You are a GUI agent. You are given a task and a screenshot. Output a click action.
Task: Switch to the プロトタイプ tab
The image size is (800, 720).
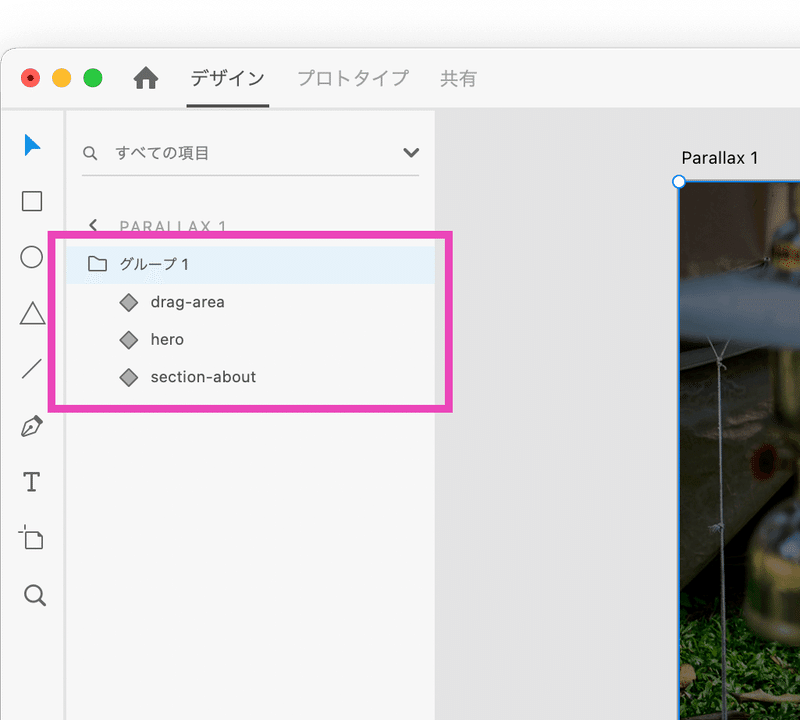point(353,79)
